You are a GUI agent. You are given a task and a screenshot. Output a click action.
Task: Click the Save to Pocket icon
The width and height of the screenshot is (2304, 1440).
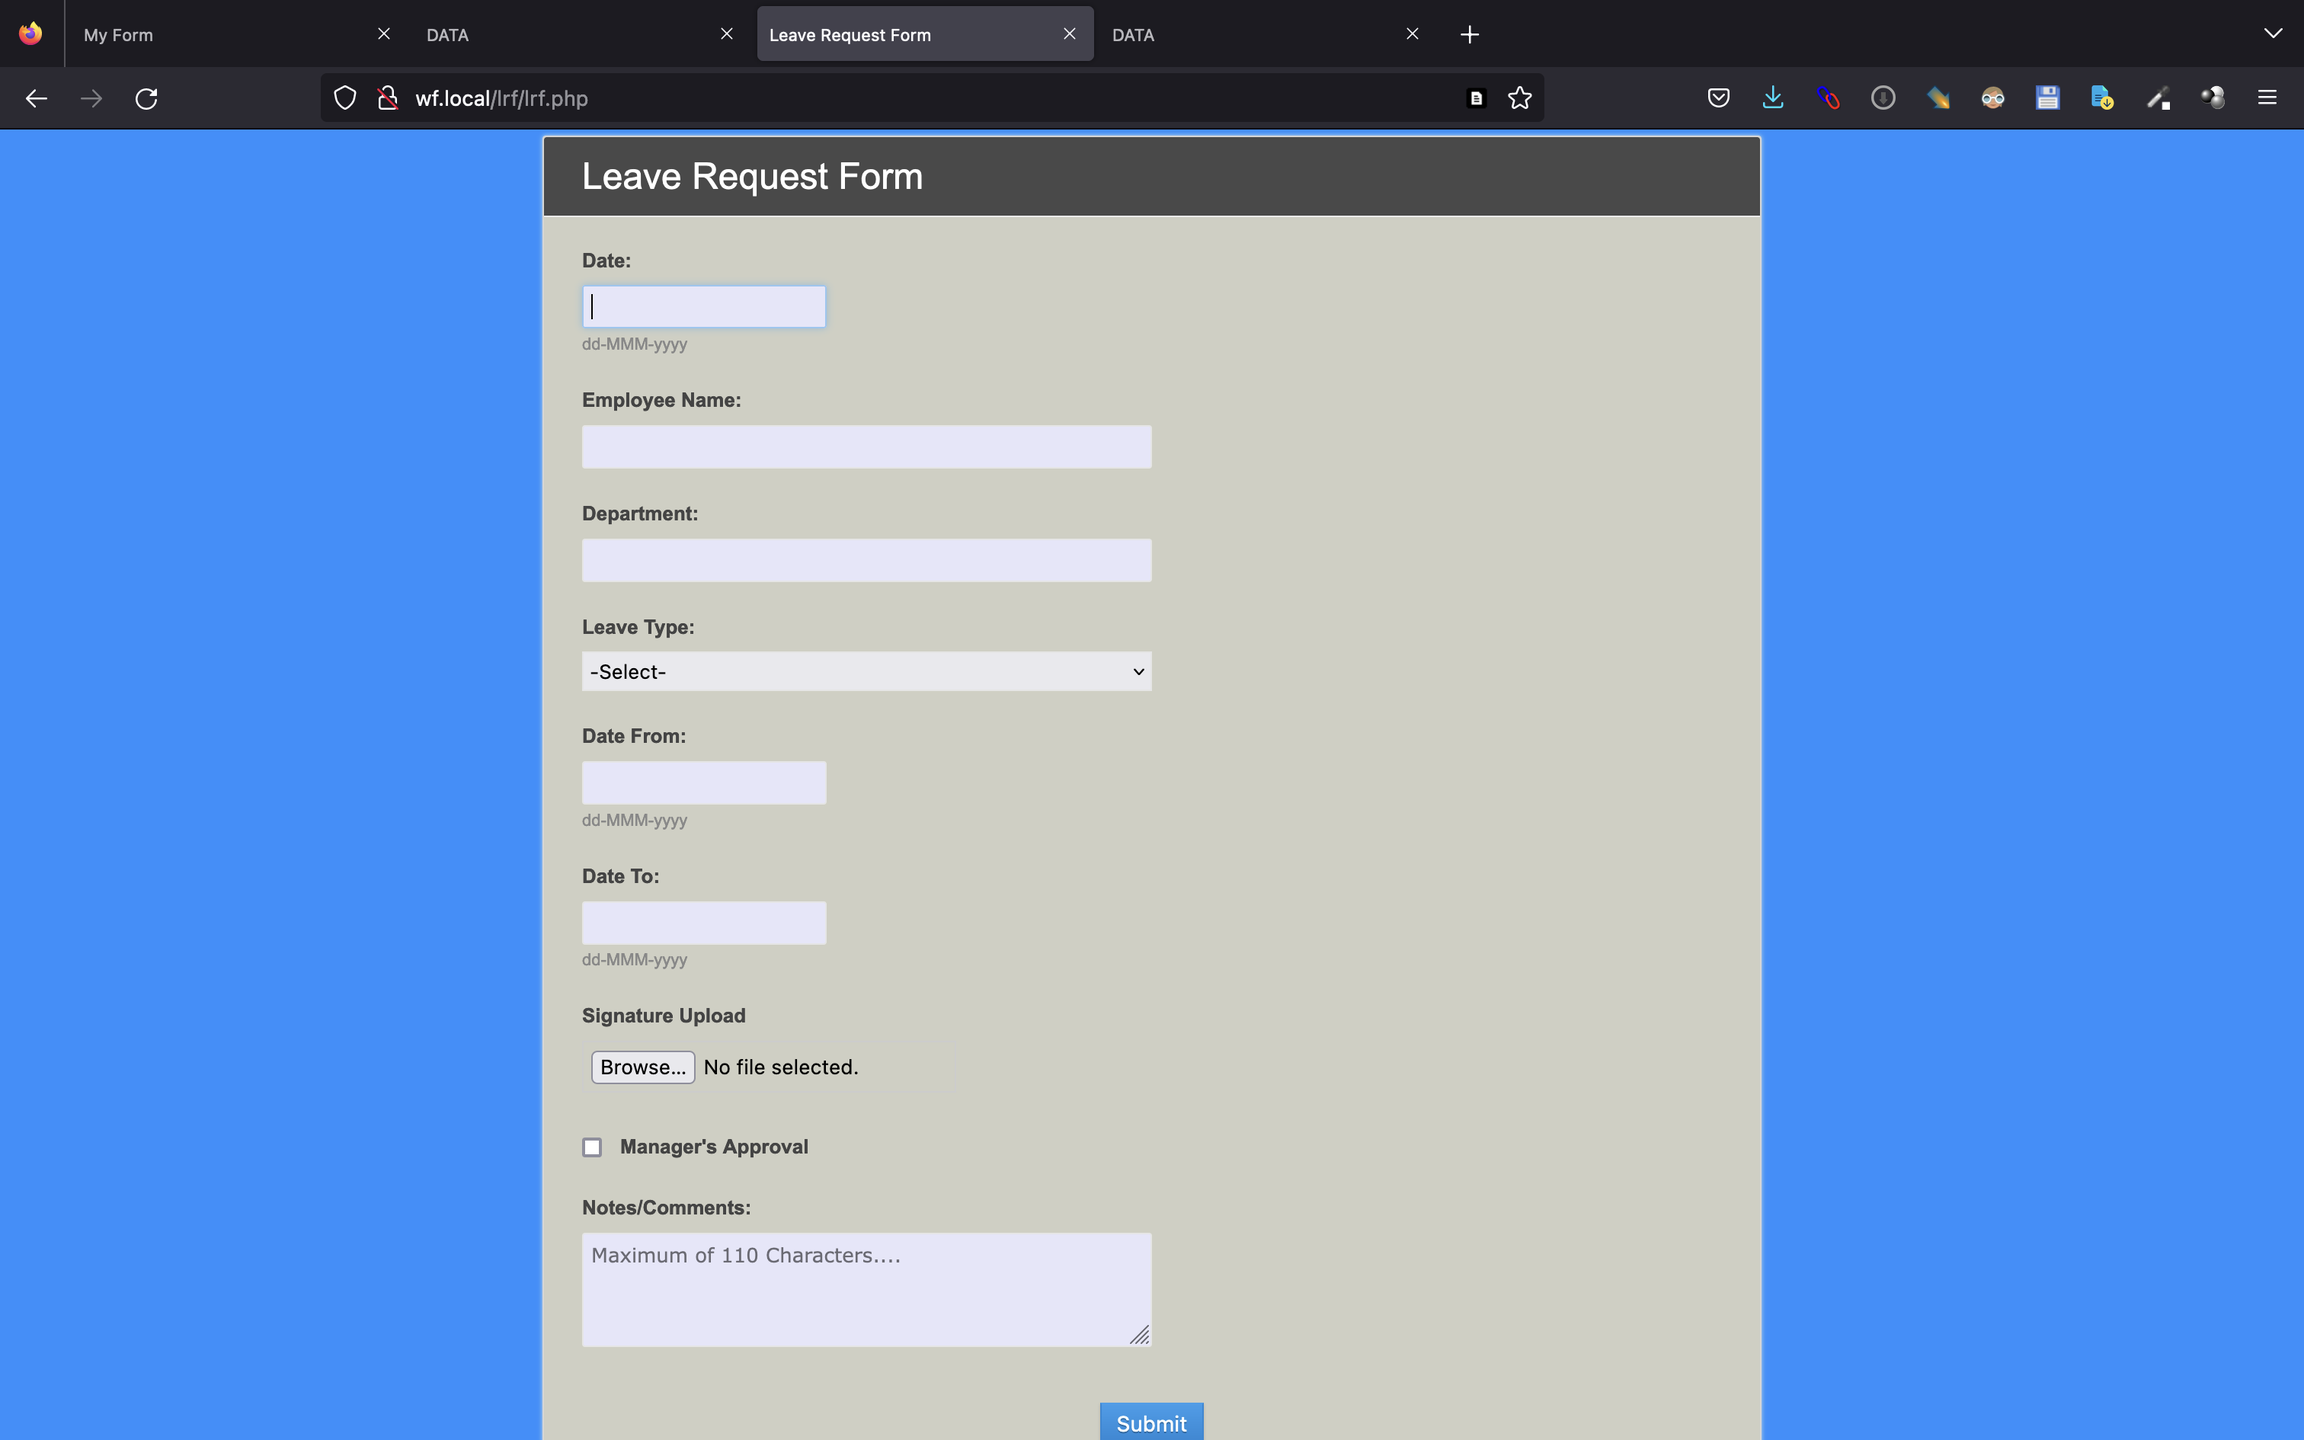tap(1718, 98)
